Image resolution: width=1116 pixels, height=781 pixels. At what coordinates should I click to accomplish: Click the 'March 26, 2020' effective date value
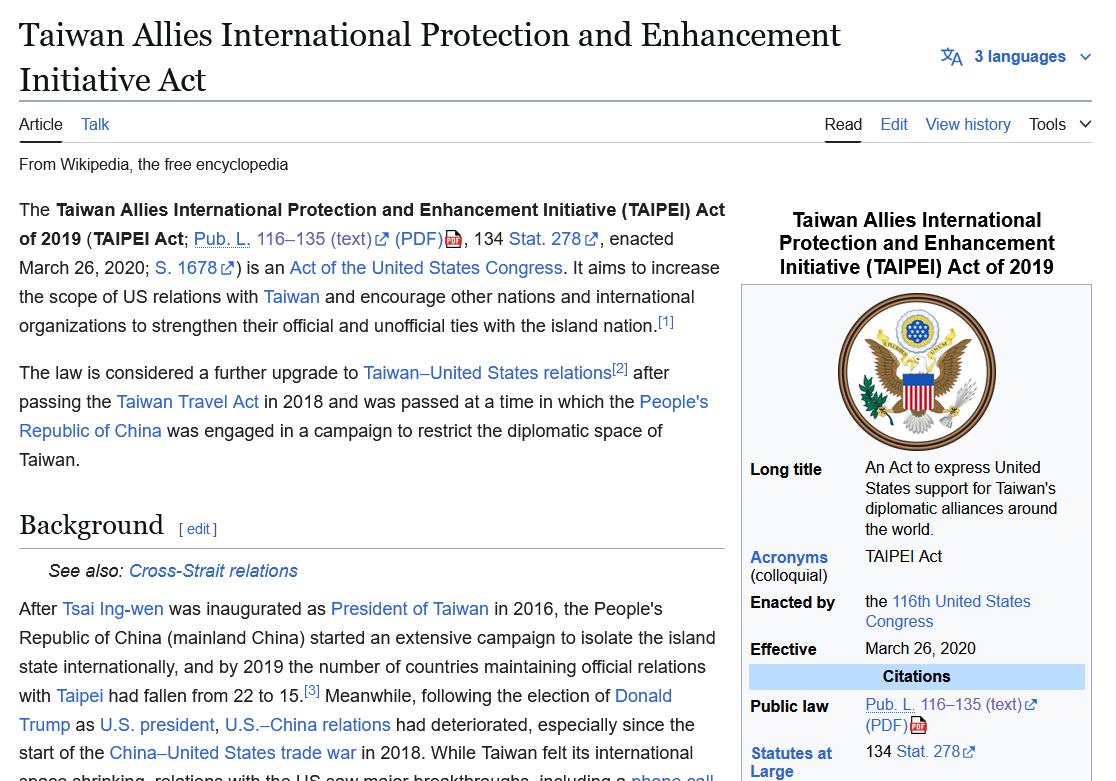pyautogui.click(x=920, y=649)
